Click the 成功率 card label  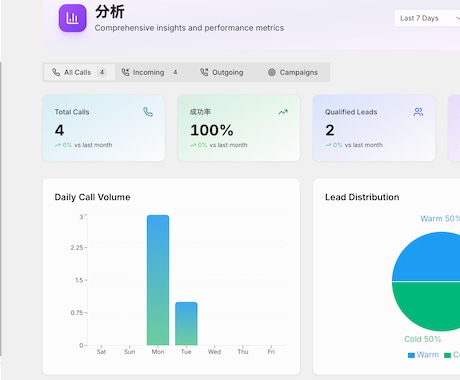tap(200, 112)
